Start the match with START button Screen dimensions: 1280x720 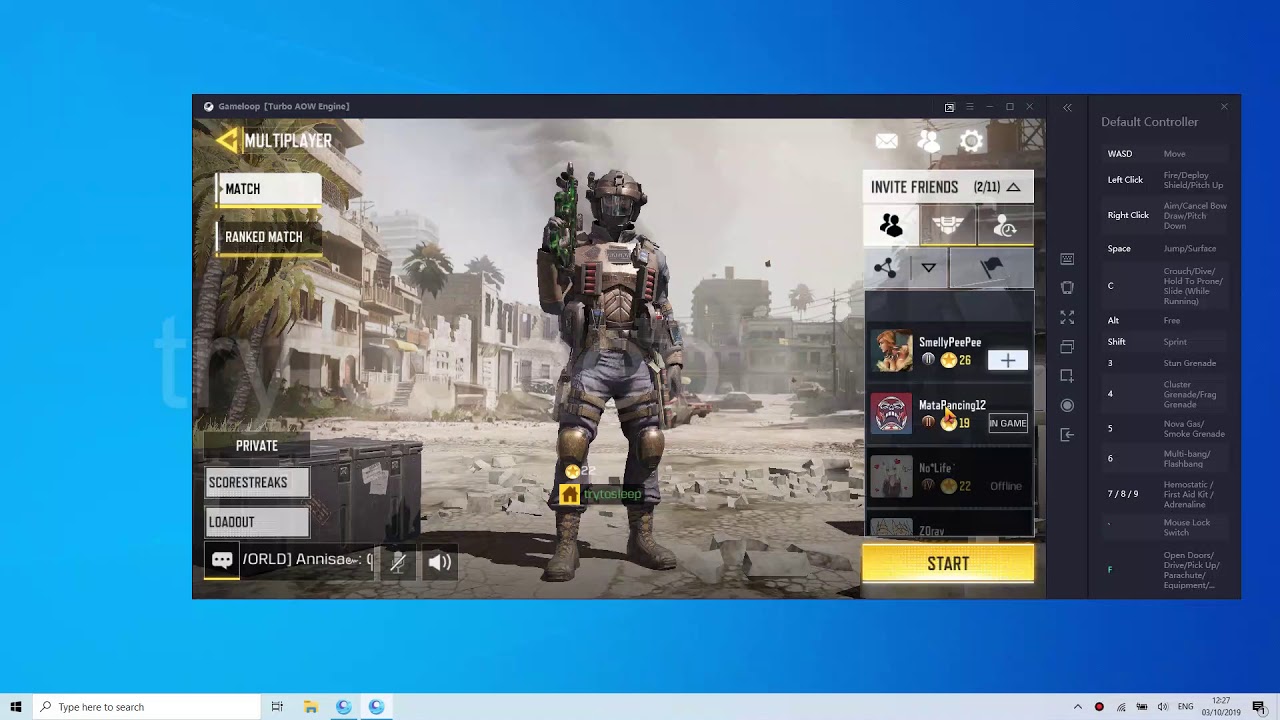coord(948,564)
